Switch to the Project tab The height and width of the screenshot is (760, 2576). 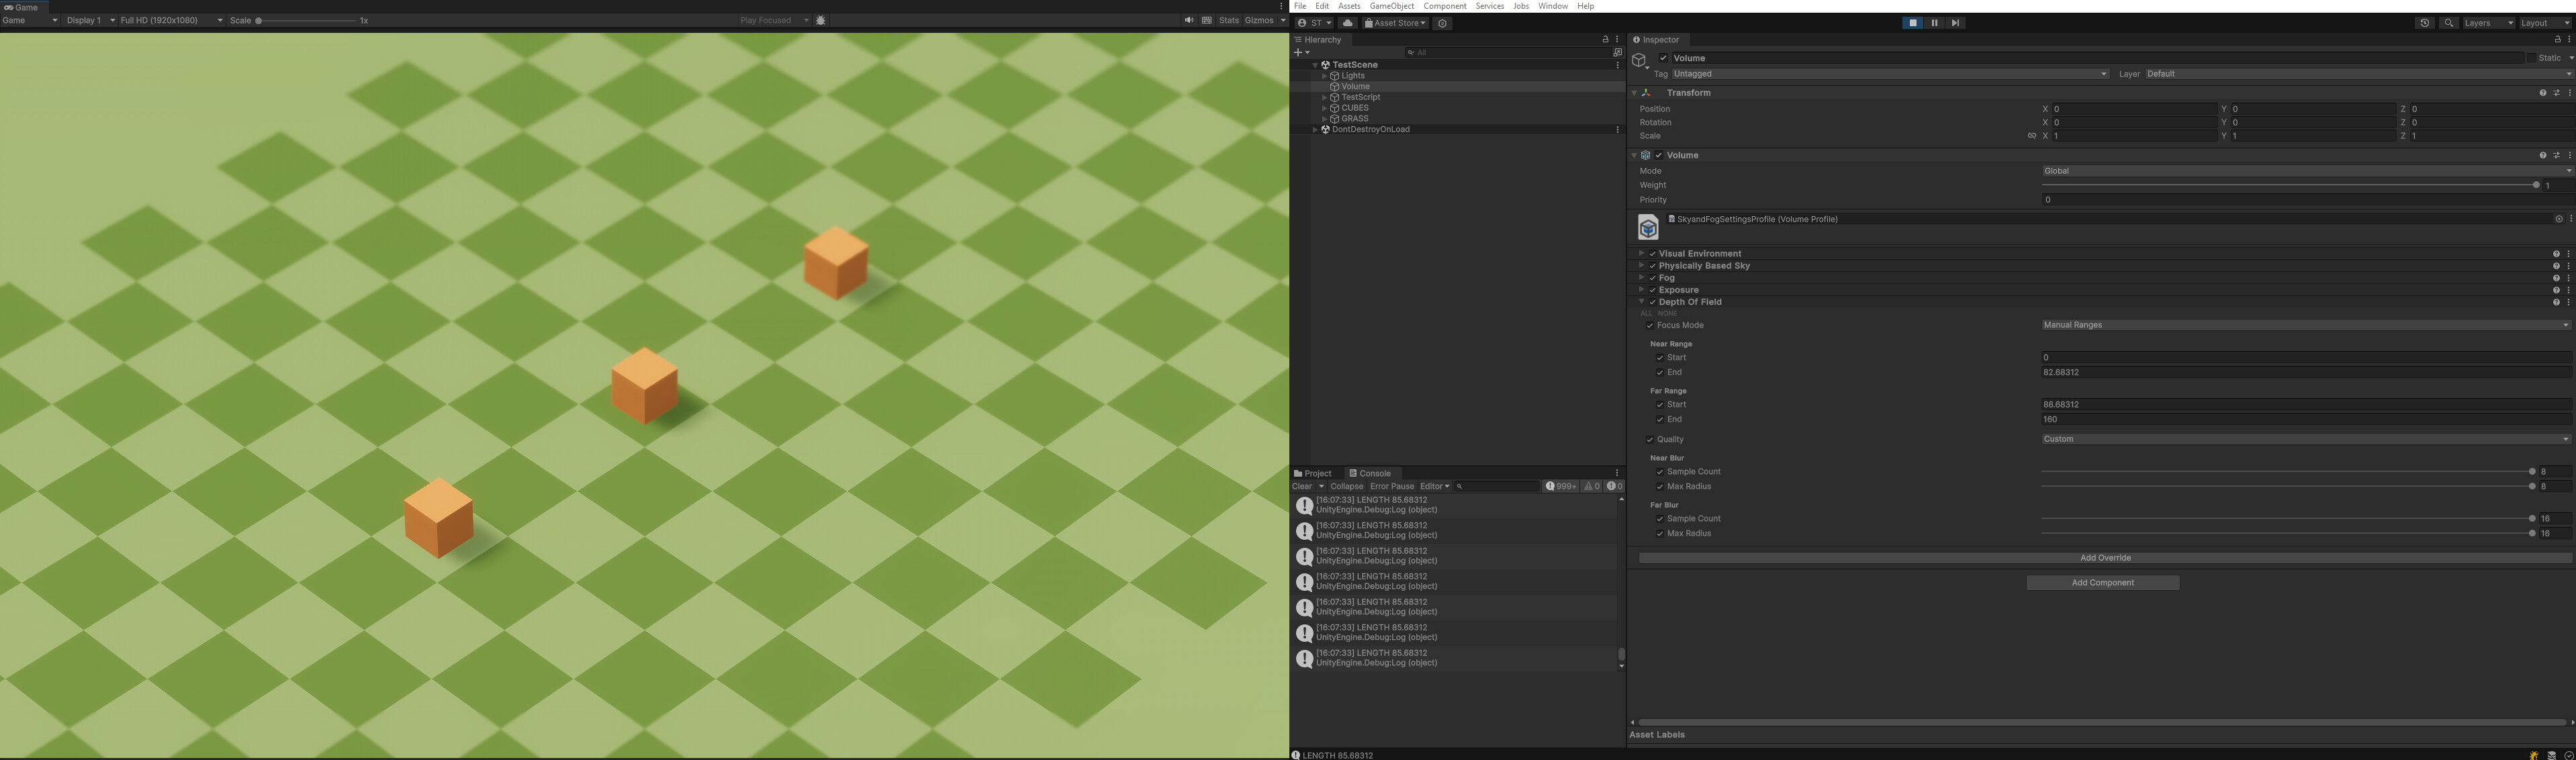click(x=1314, y=473)
